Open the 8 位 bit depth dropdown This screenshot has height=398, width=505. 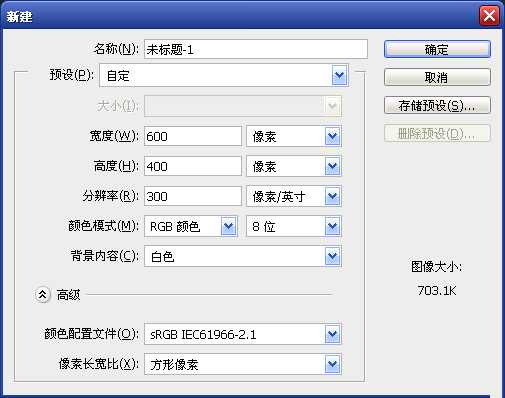[294, 226]
